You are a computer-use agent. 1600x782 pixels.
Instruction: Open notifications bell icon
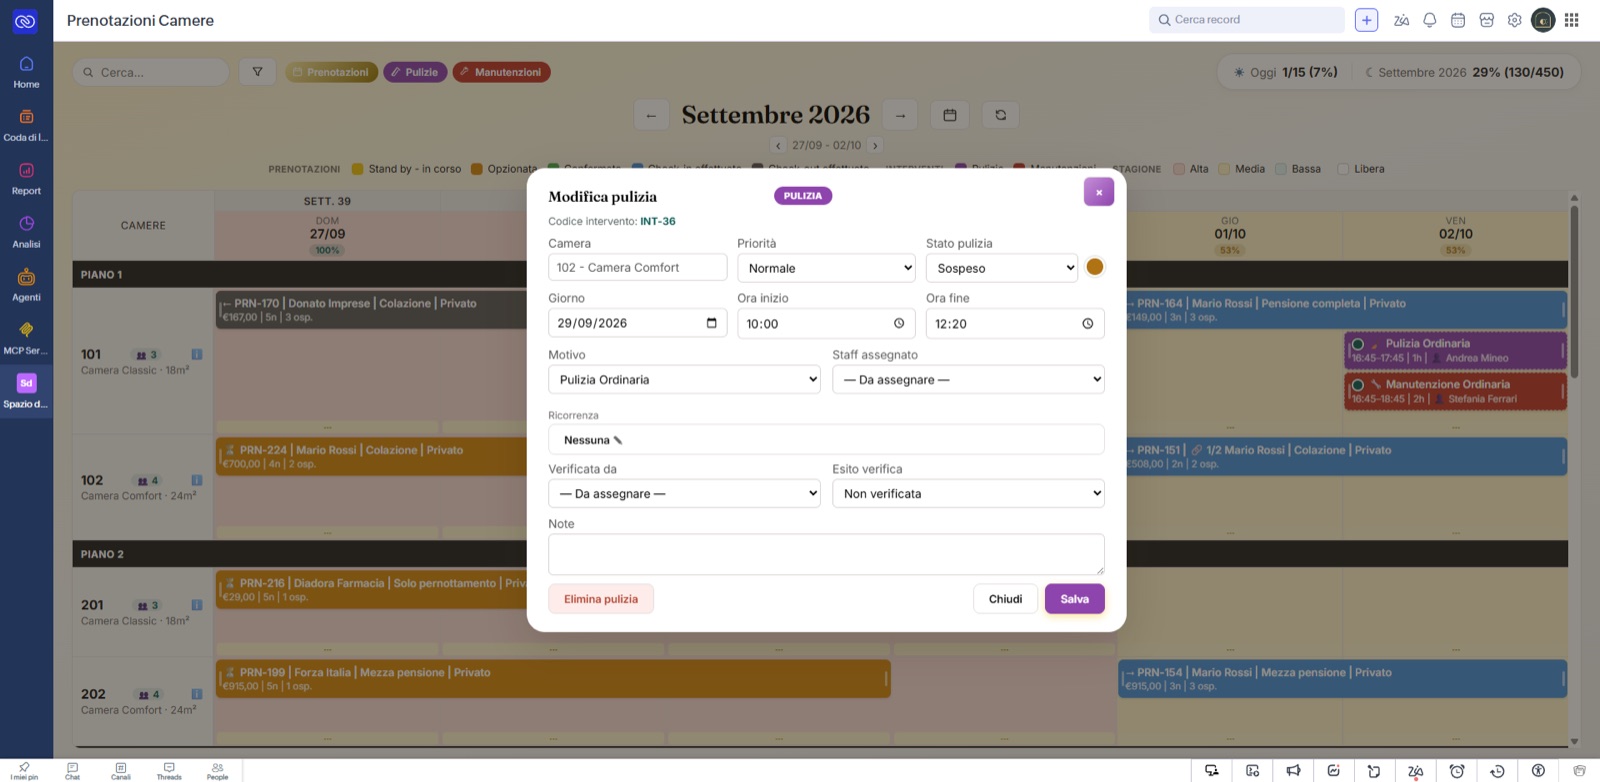[x=1430, y=20]
